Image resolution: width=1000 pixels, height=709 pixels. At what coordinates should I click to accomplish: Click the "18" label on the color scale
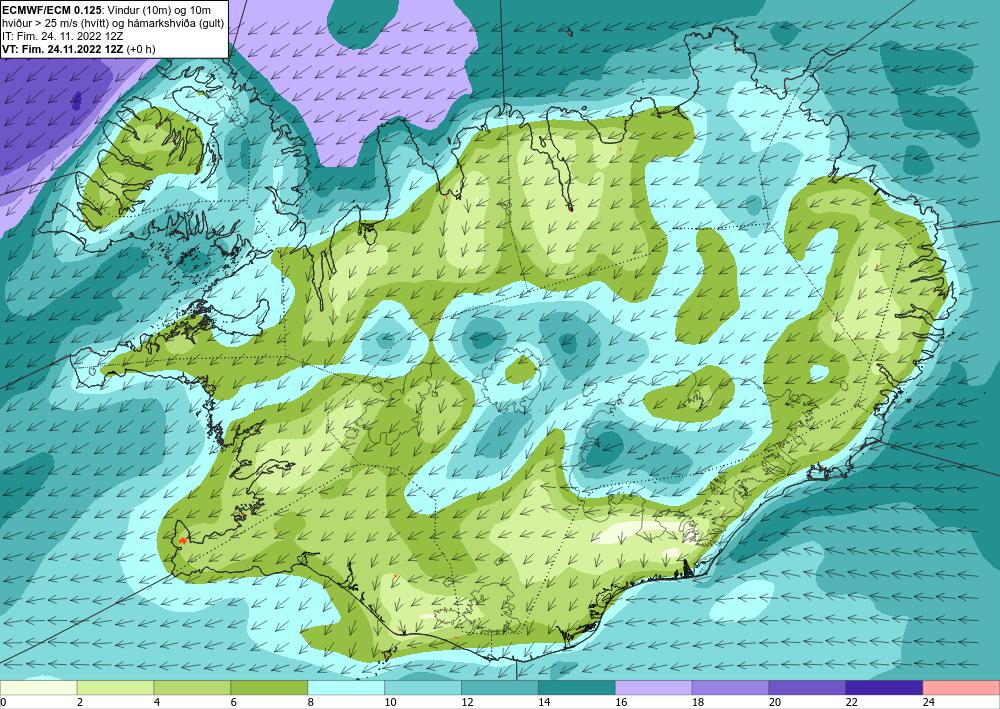point(698,703)
